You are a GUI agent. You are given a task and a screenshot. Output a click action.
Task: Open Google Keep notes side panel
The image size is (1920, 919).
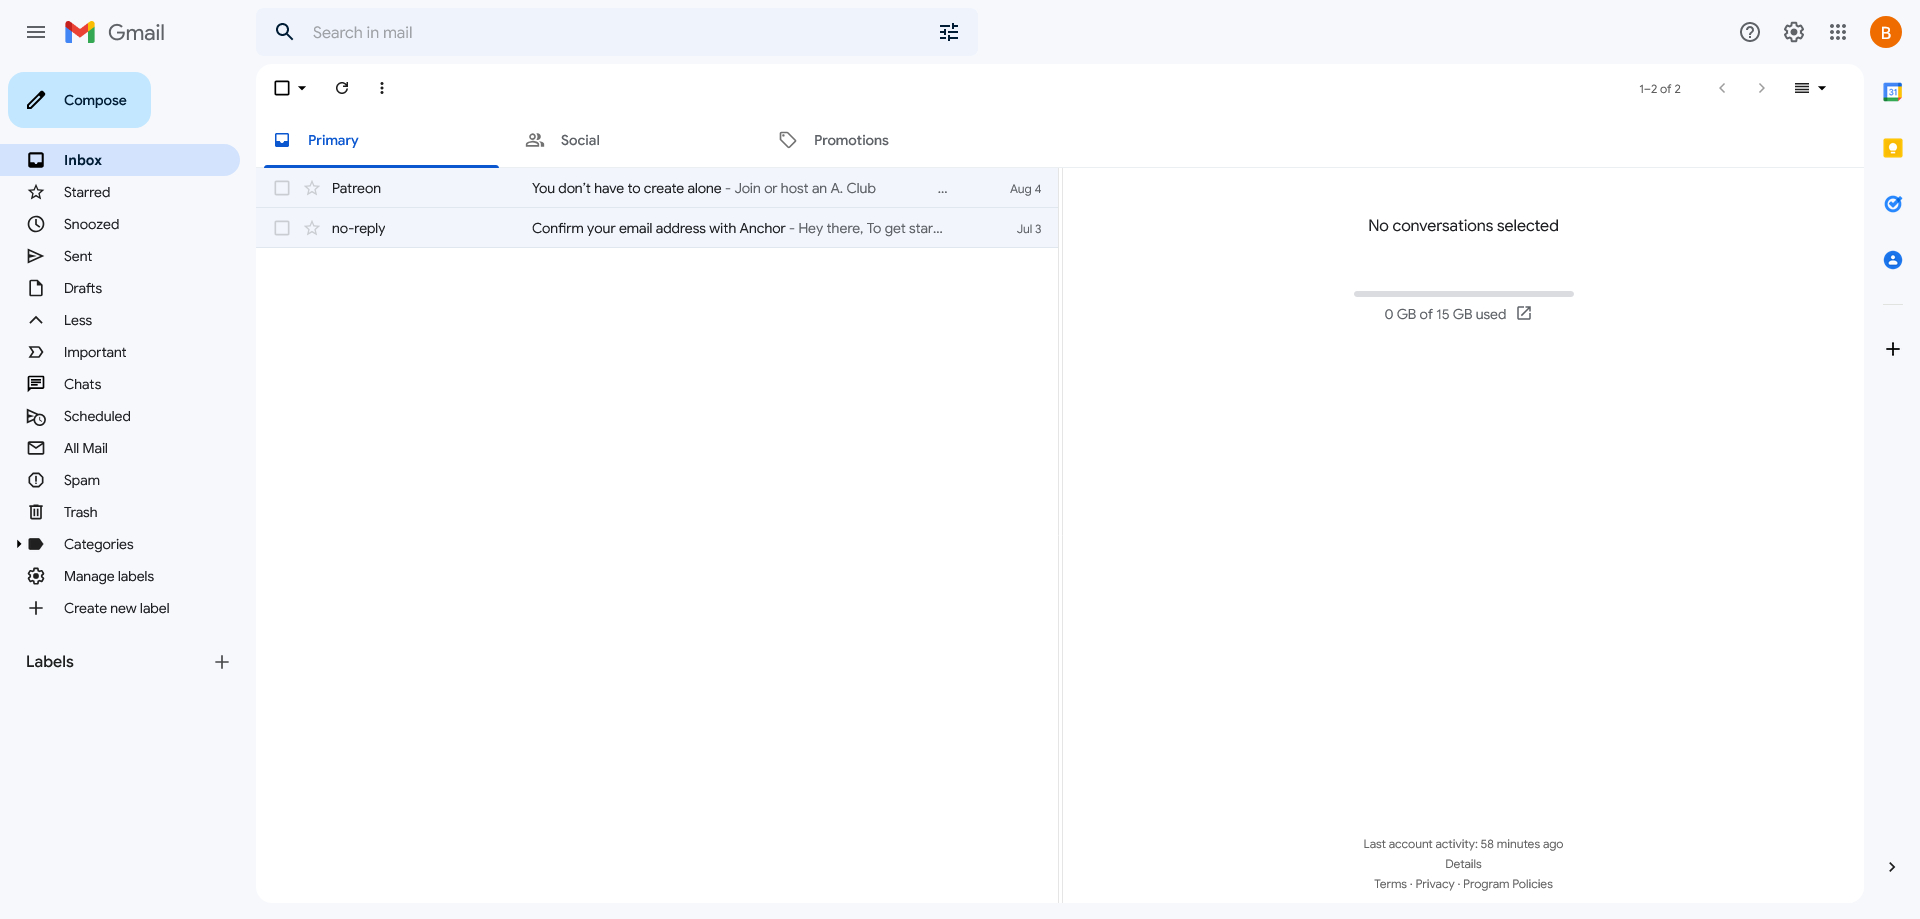click(1894, 147)
